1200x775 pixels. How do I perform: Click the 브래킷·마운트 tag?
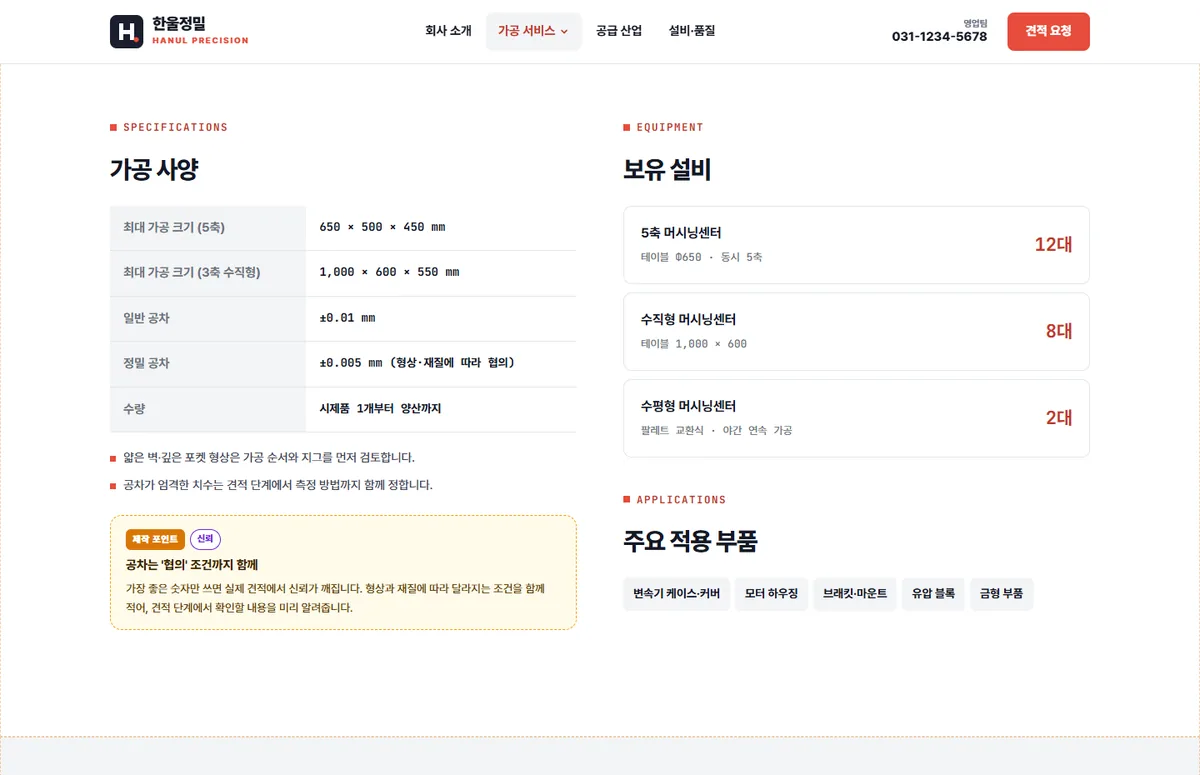click(855, 594)
